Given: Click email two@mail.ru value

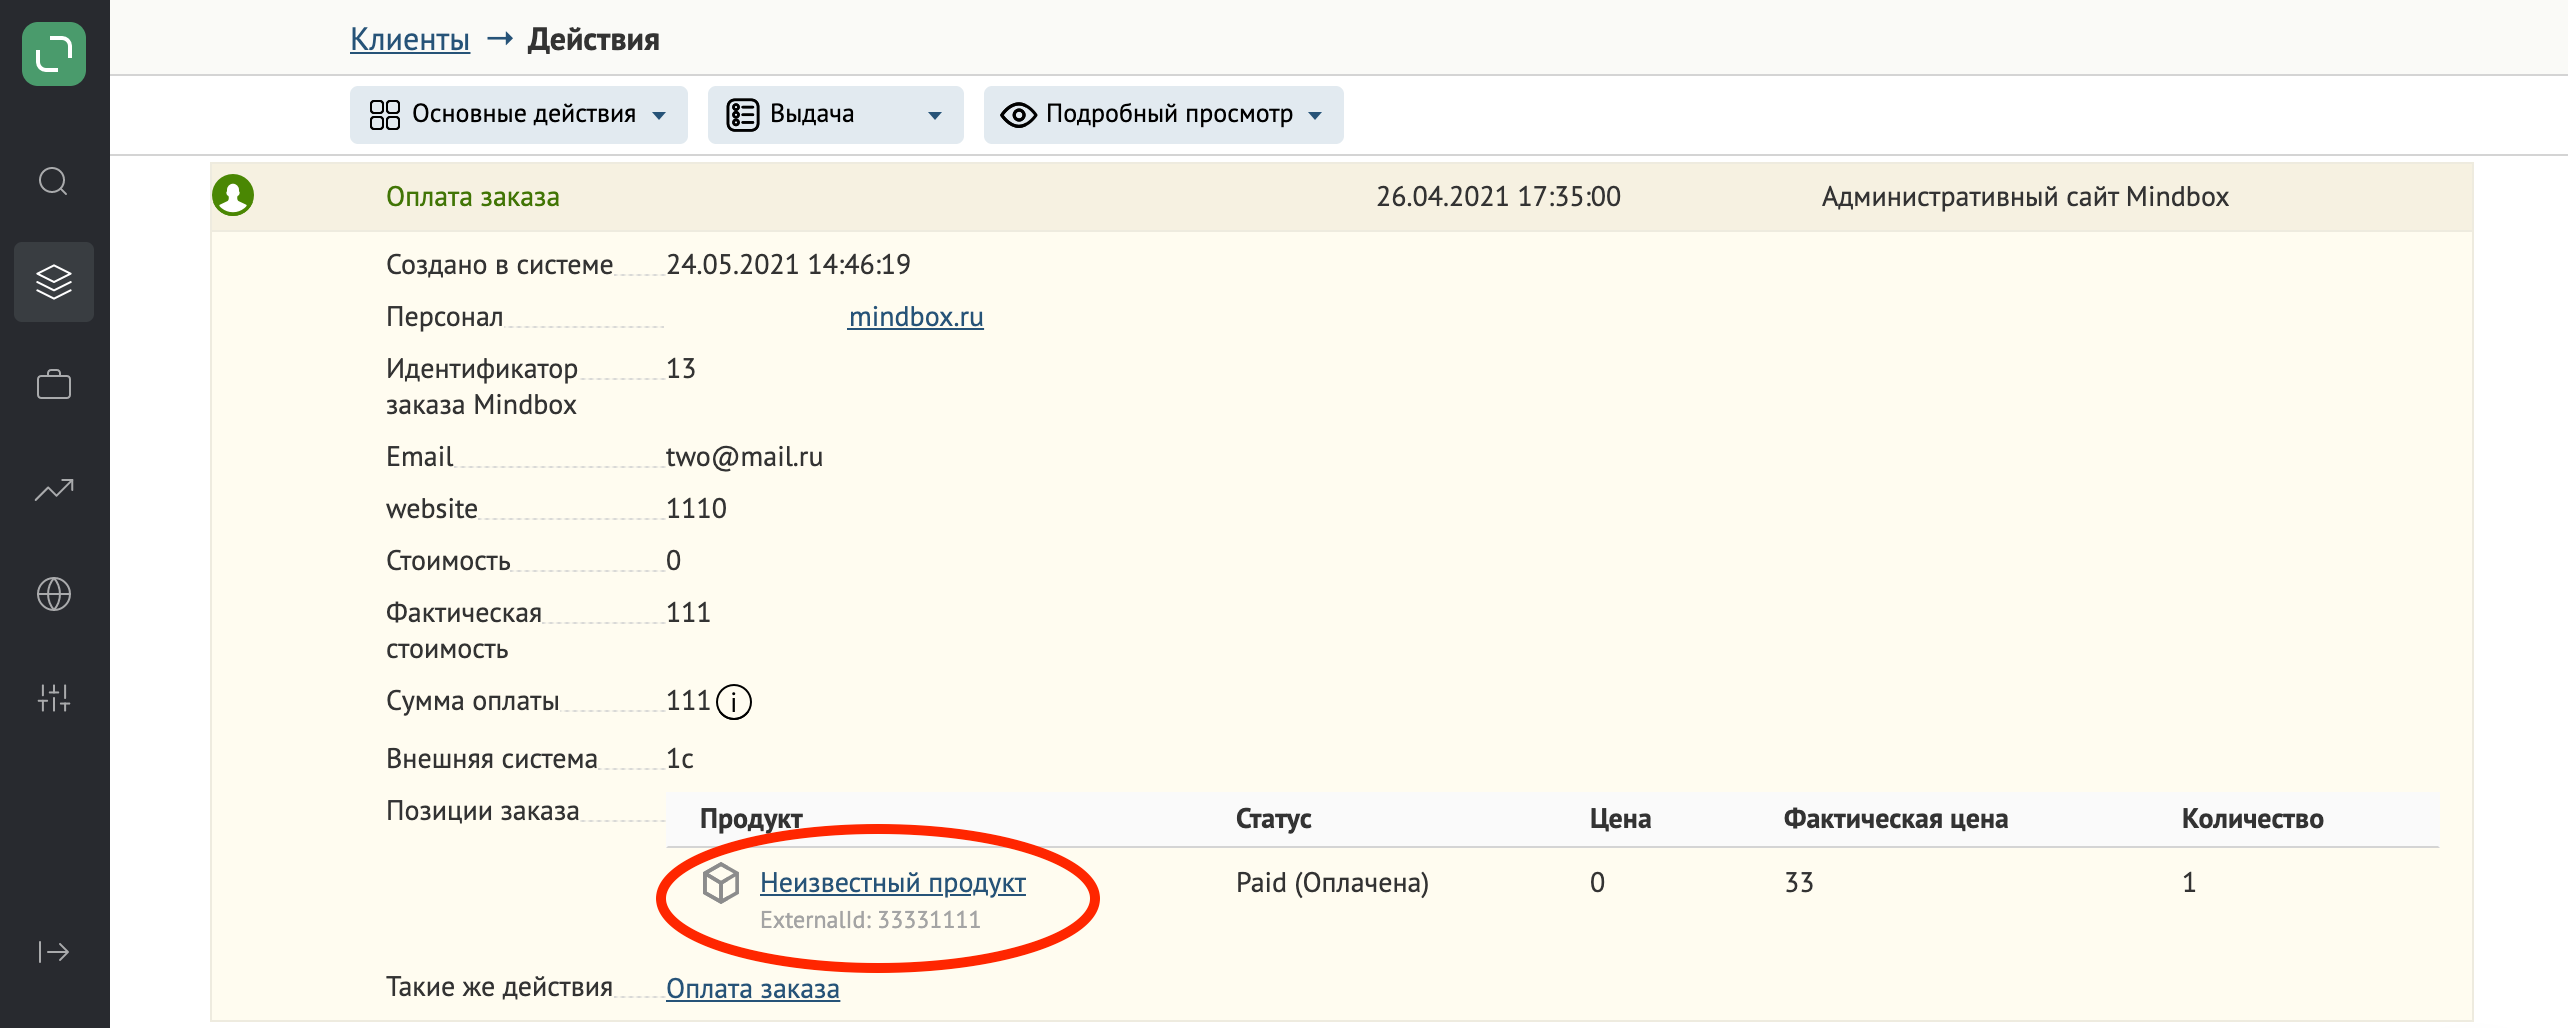Looking at the screenshot, I should 744,457.
